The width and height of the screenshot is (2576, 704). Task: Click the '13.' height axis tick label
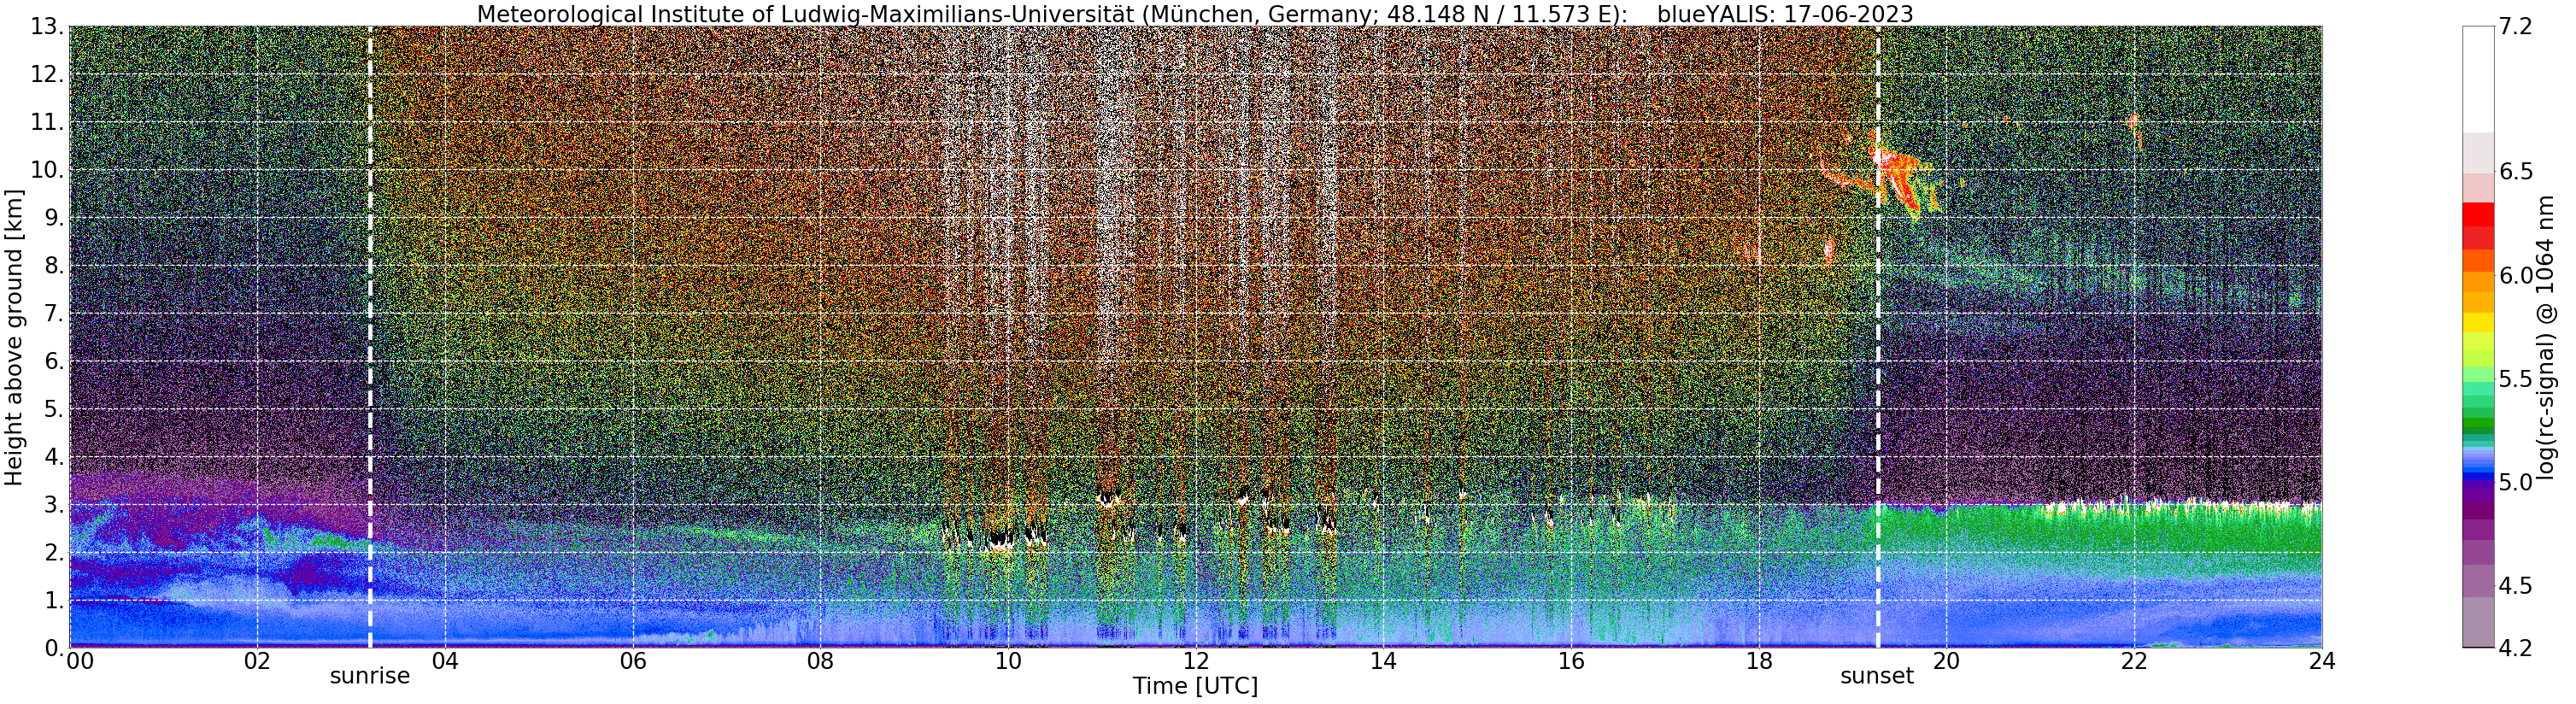(x=46, y=27)
